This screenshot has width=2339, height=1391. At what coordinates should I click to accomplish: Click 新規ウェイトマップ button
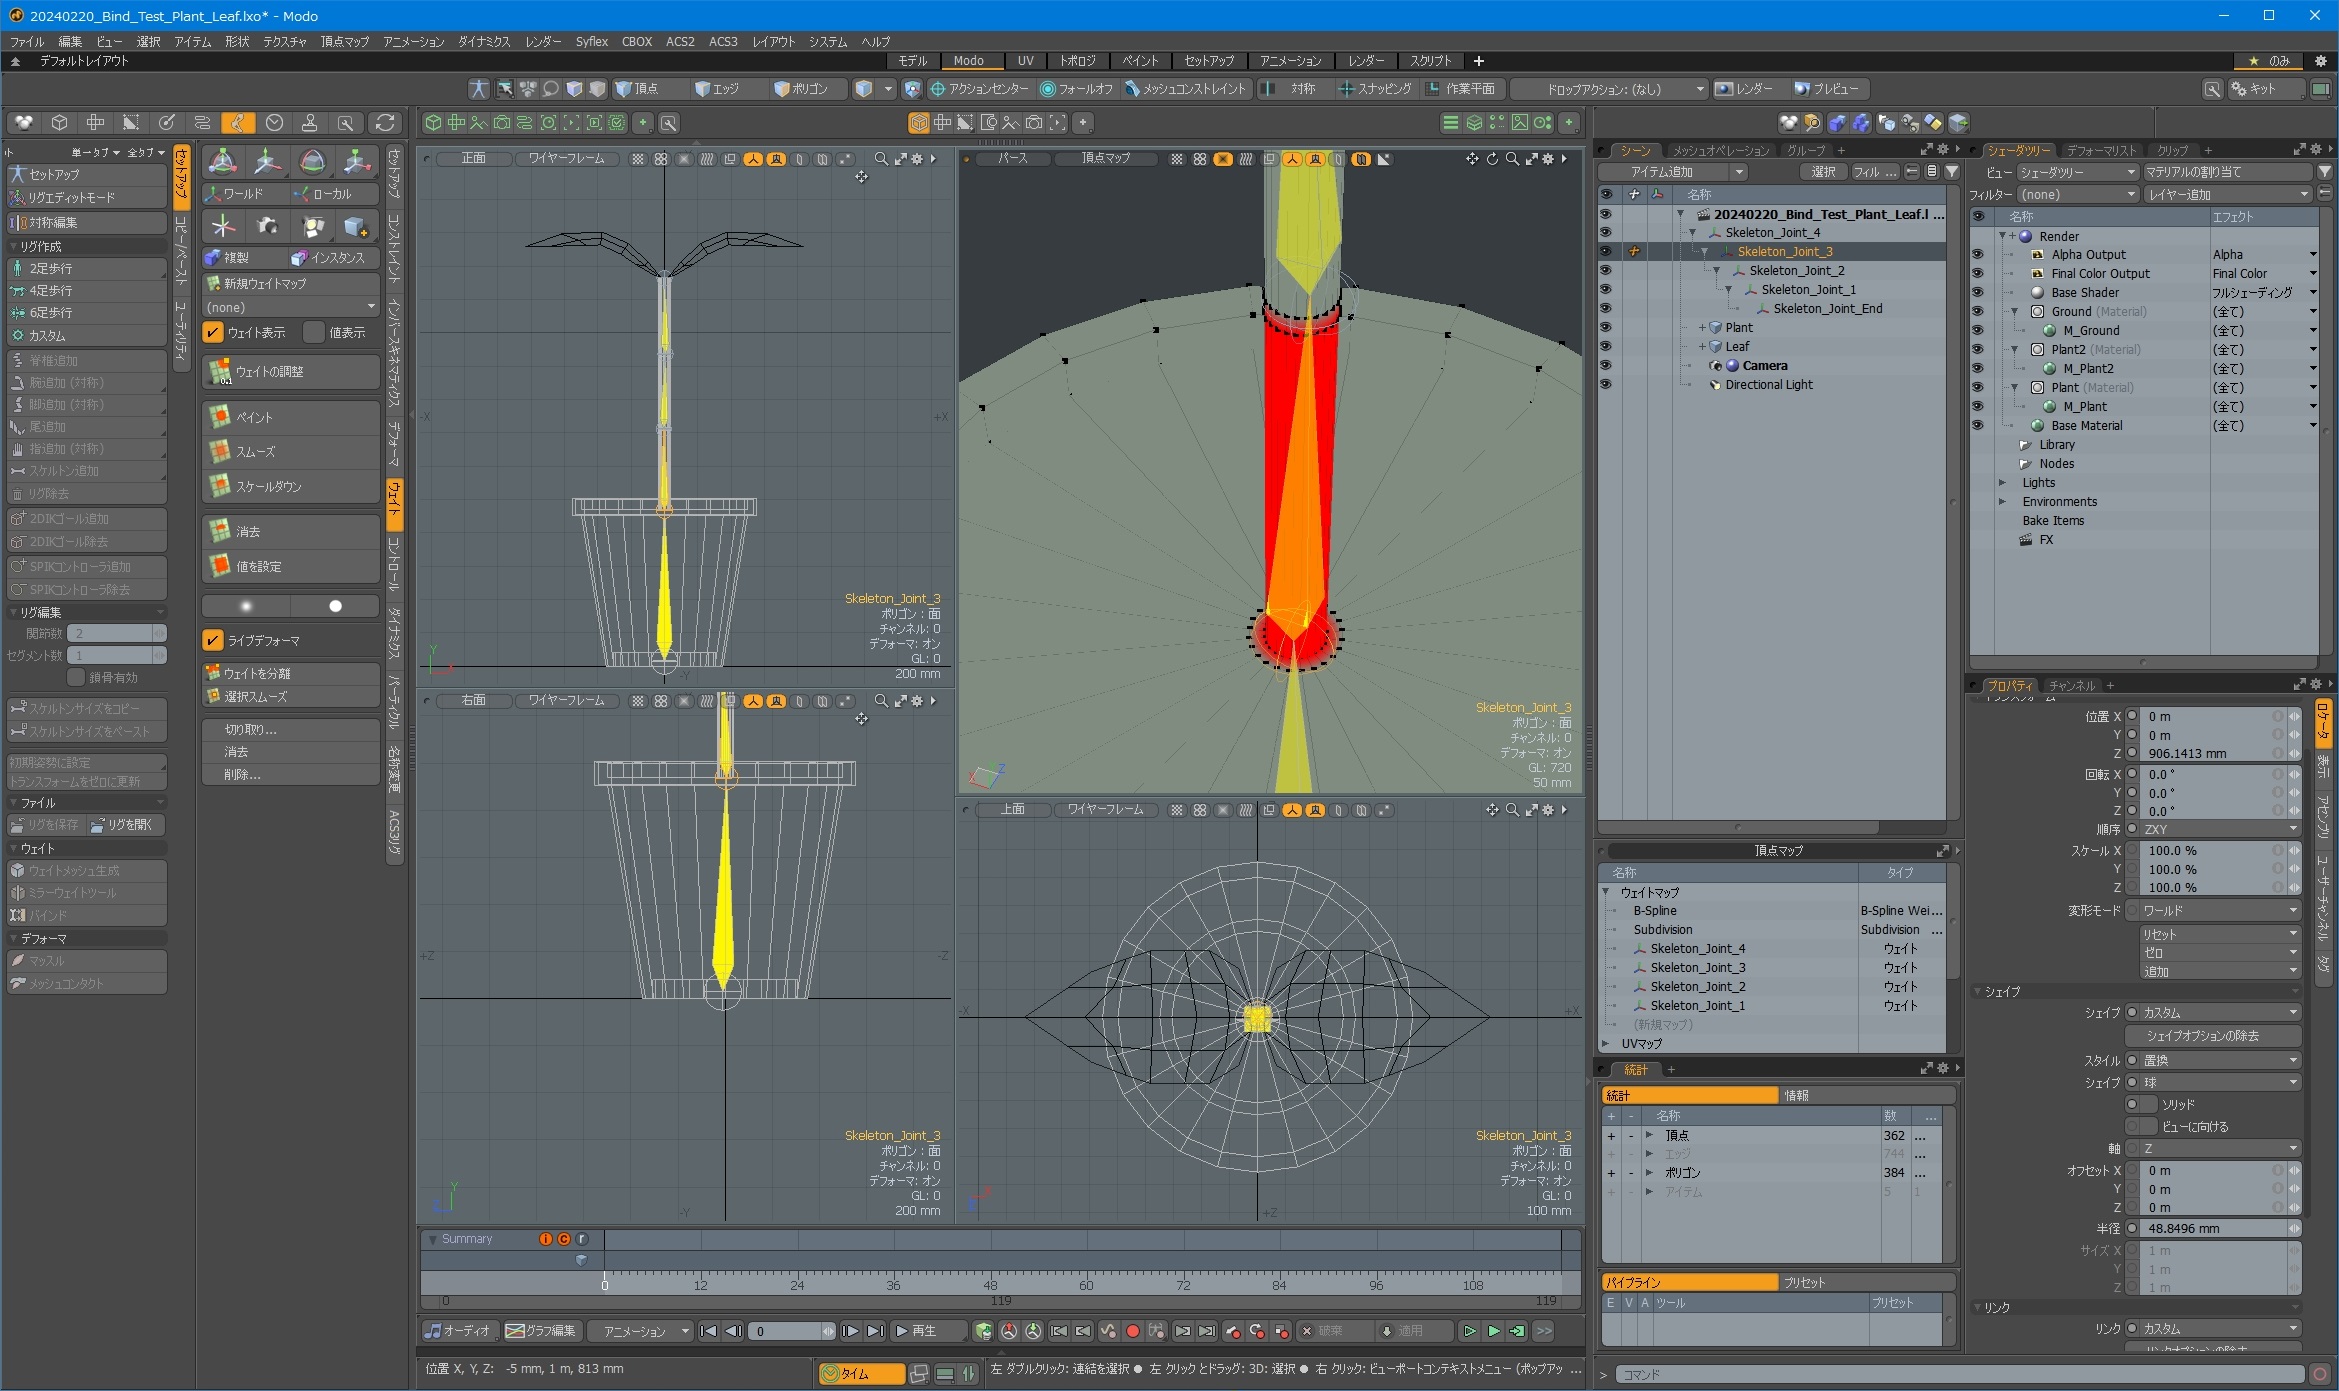[x=291, y=283]
